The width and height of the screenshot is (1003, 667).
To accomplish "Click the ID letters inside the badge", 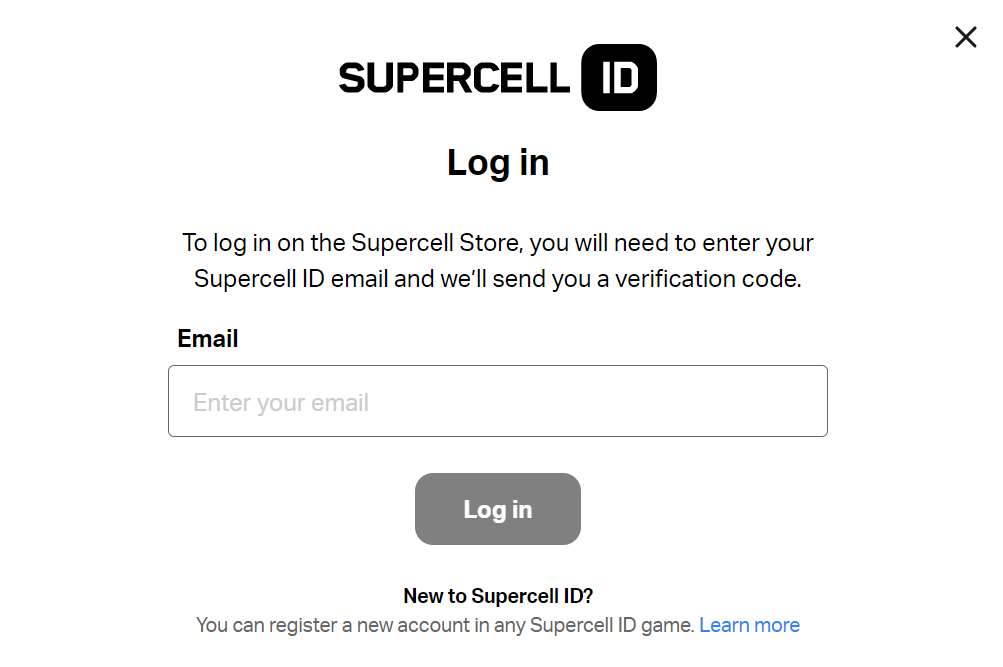I will click(619, 77).
